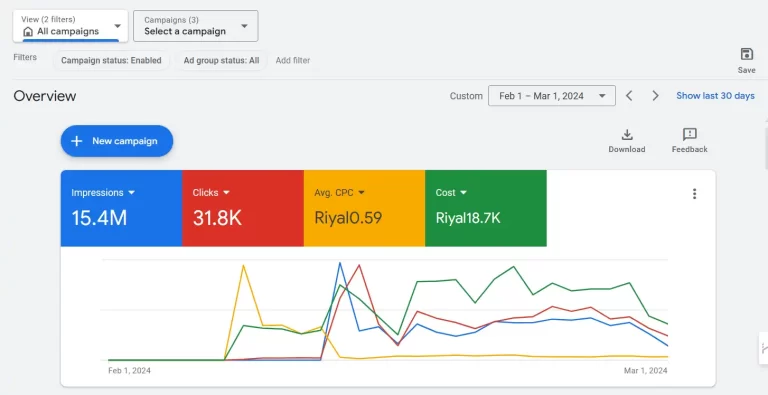Save the current view with Save icon

(x=746, y=60)
